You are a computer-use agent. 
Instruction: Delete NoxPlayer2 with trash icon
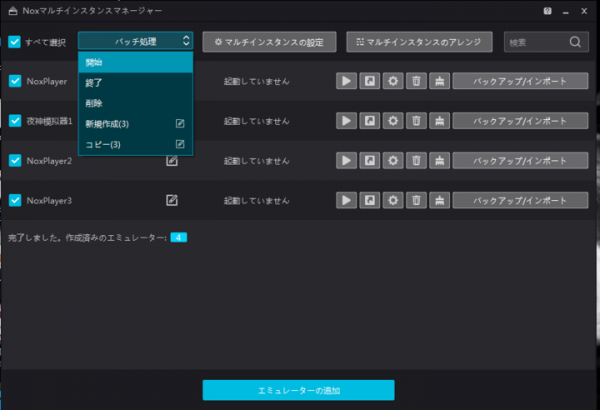coord(416,161)
